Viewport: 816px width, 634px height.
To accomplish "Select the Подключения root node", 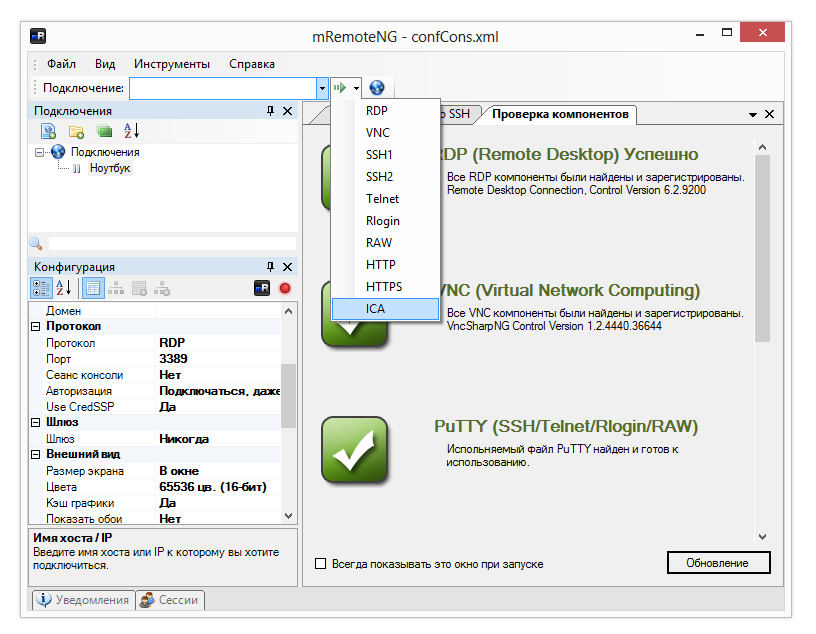I will click(105, 152).
